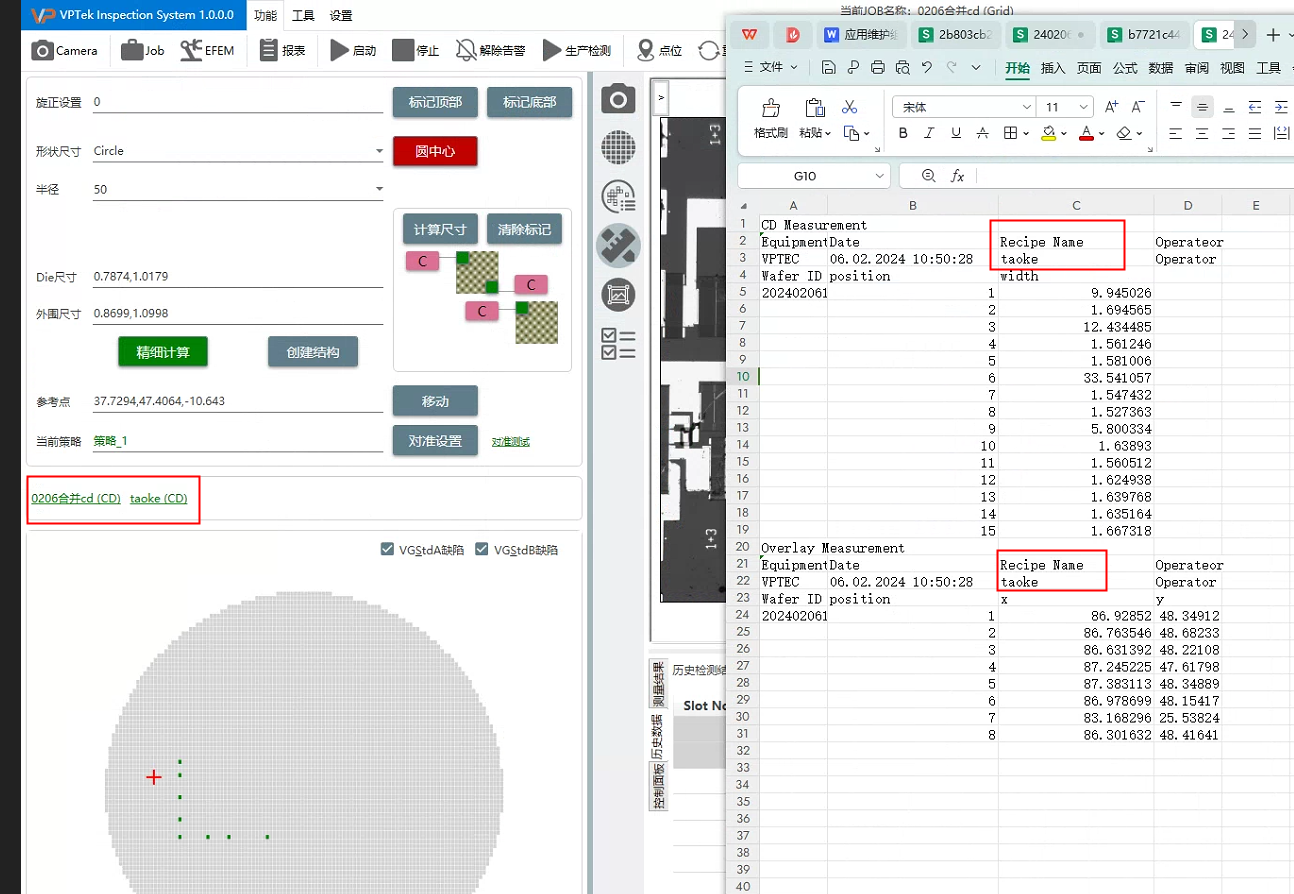Toggle the VGStdA缺陷 checkbox
Viewport: 1294px width, 894px height.
pyautogui.click(x=387, y=549)
